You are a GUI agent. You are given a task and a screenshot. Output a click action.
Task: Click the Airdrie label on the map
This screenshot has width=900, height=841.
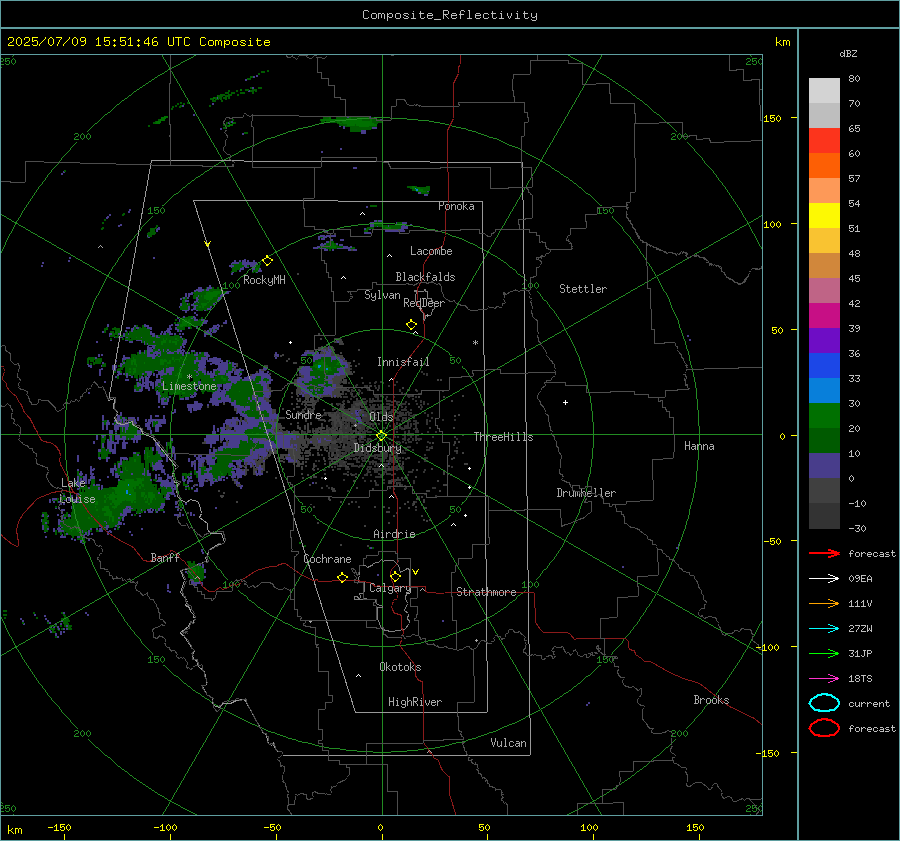coord(394,534)
